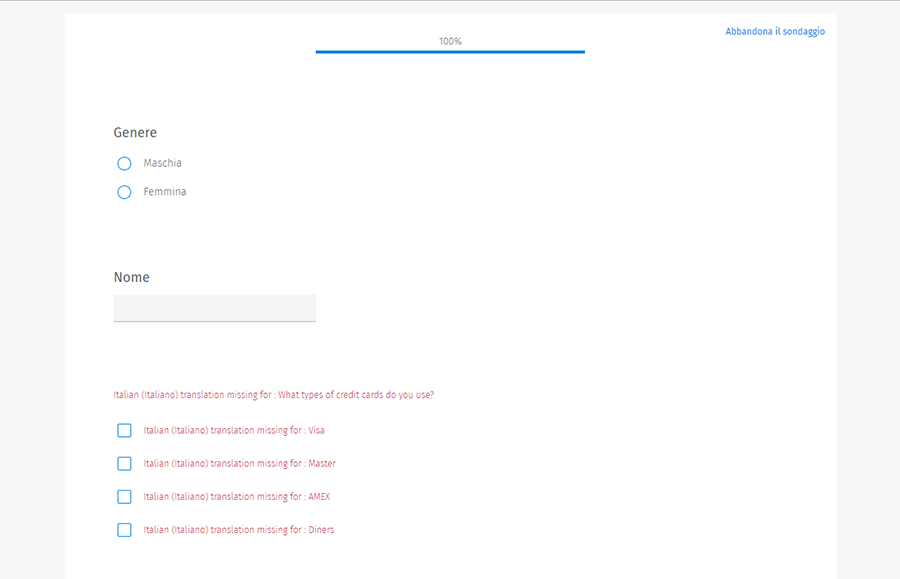Click the credit cards question text
900x579 pixels.
pyautogui.click(x=273, y=395)
